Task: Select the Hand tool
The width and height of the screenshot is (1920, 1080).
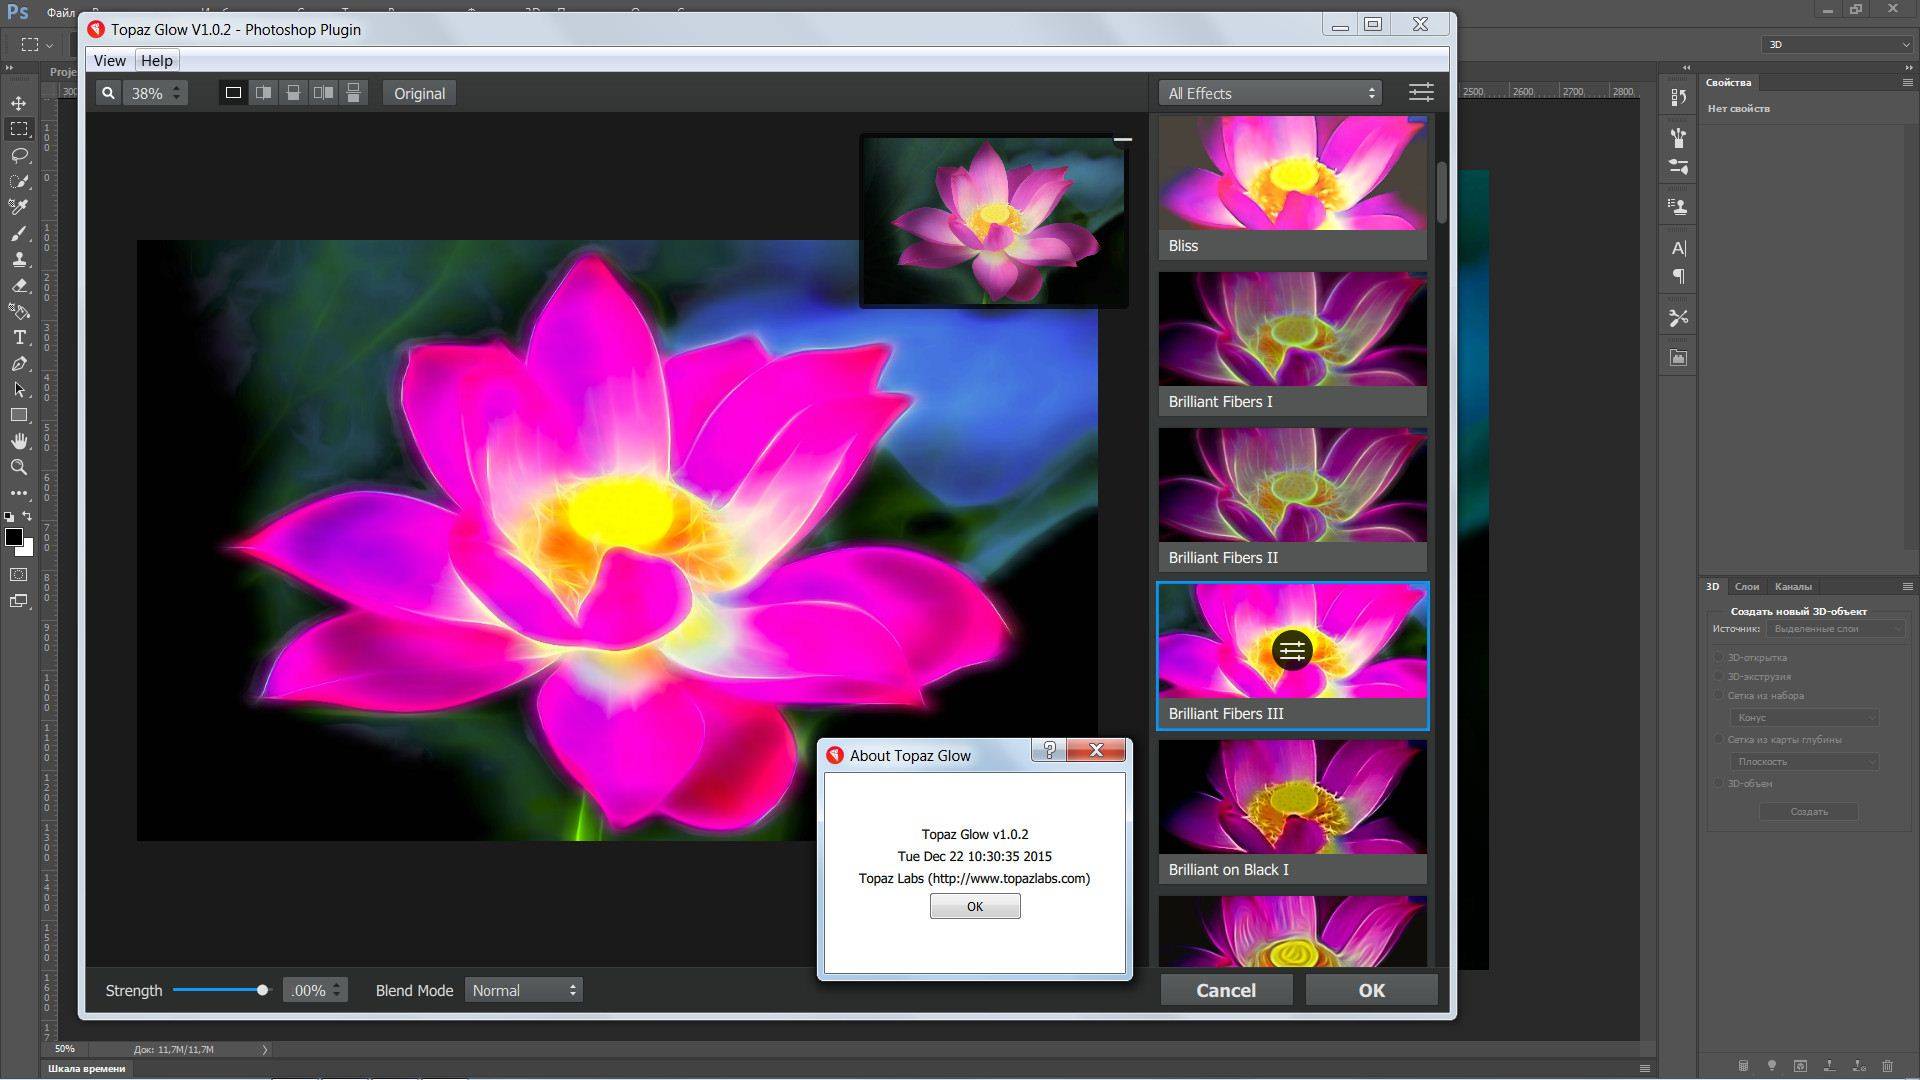Action: pyautogui.click(x=19, y=441)
